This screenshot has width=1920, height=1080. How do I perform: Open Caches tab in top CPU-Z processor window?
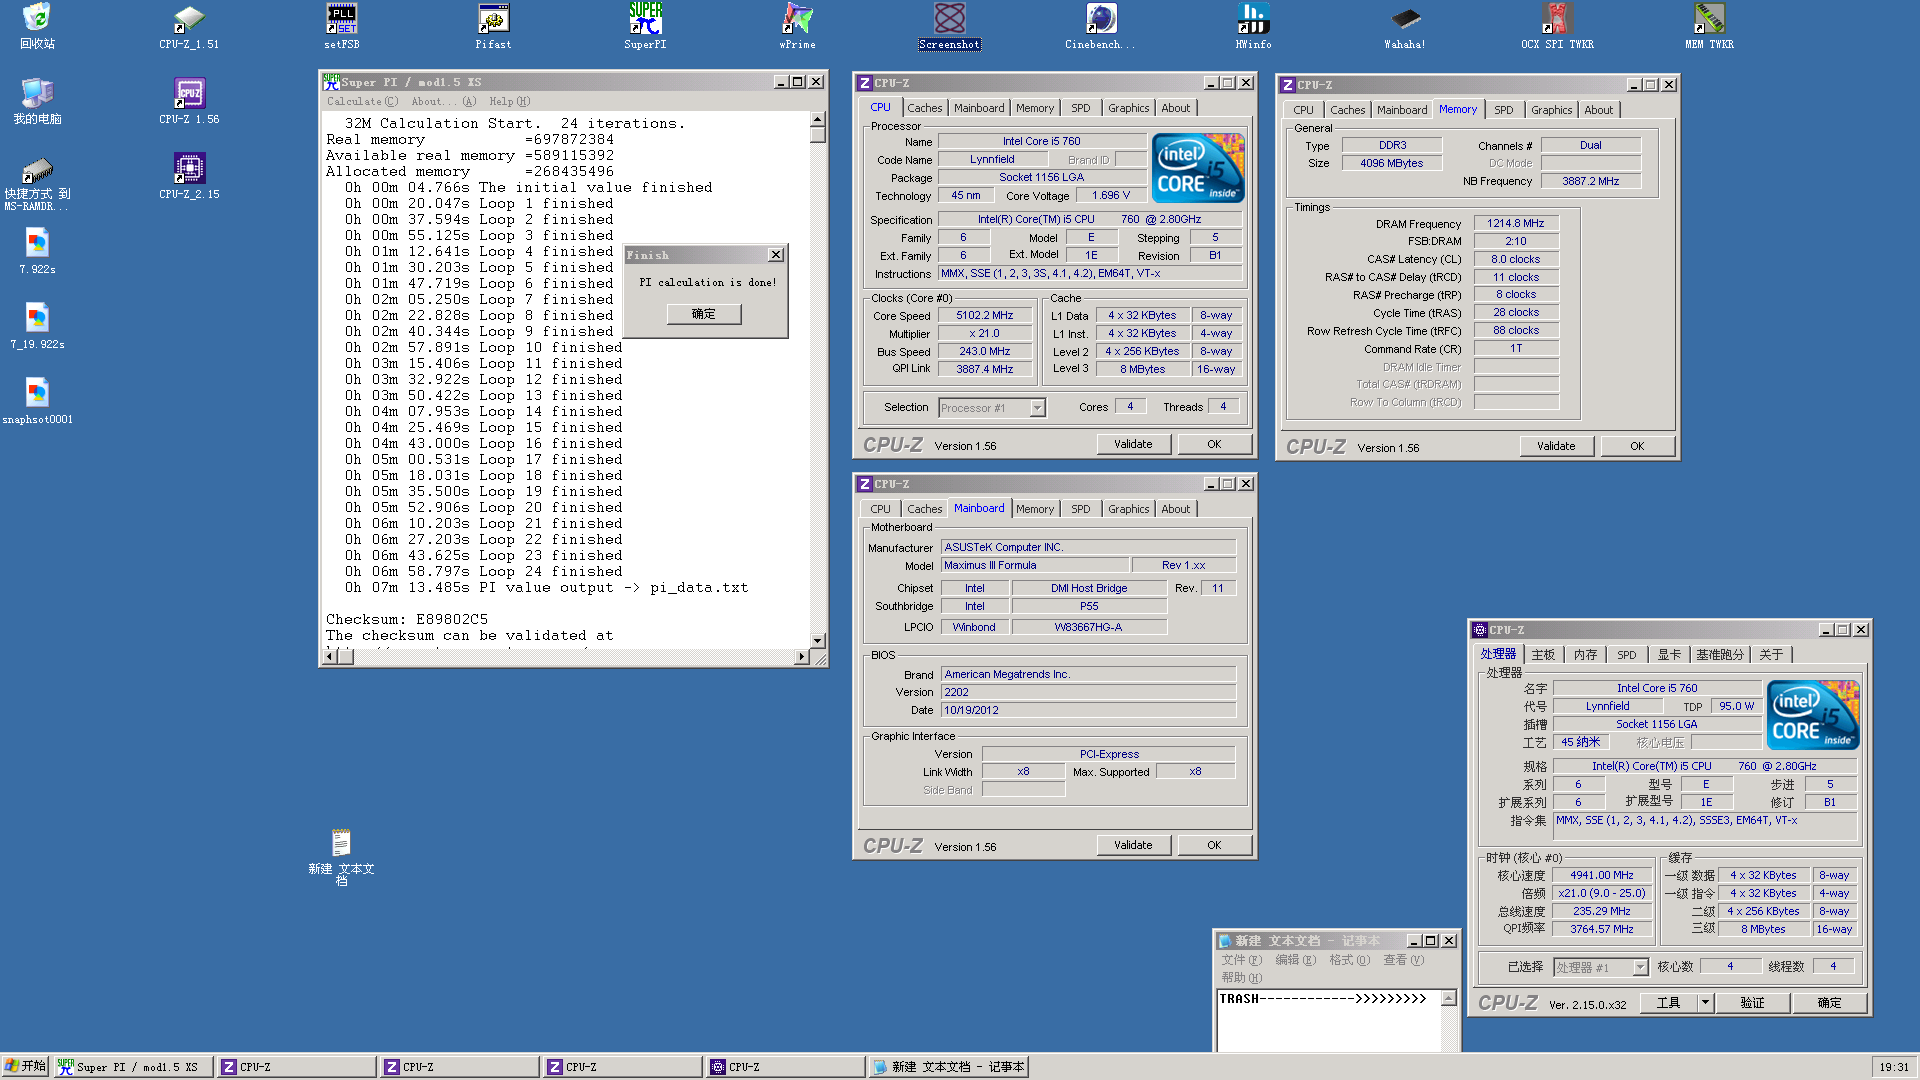[924, 108]
